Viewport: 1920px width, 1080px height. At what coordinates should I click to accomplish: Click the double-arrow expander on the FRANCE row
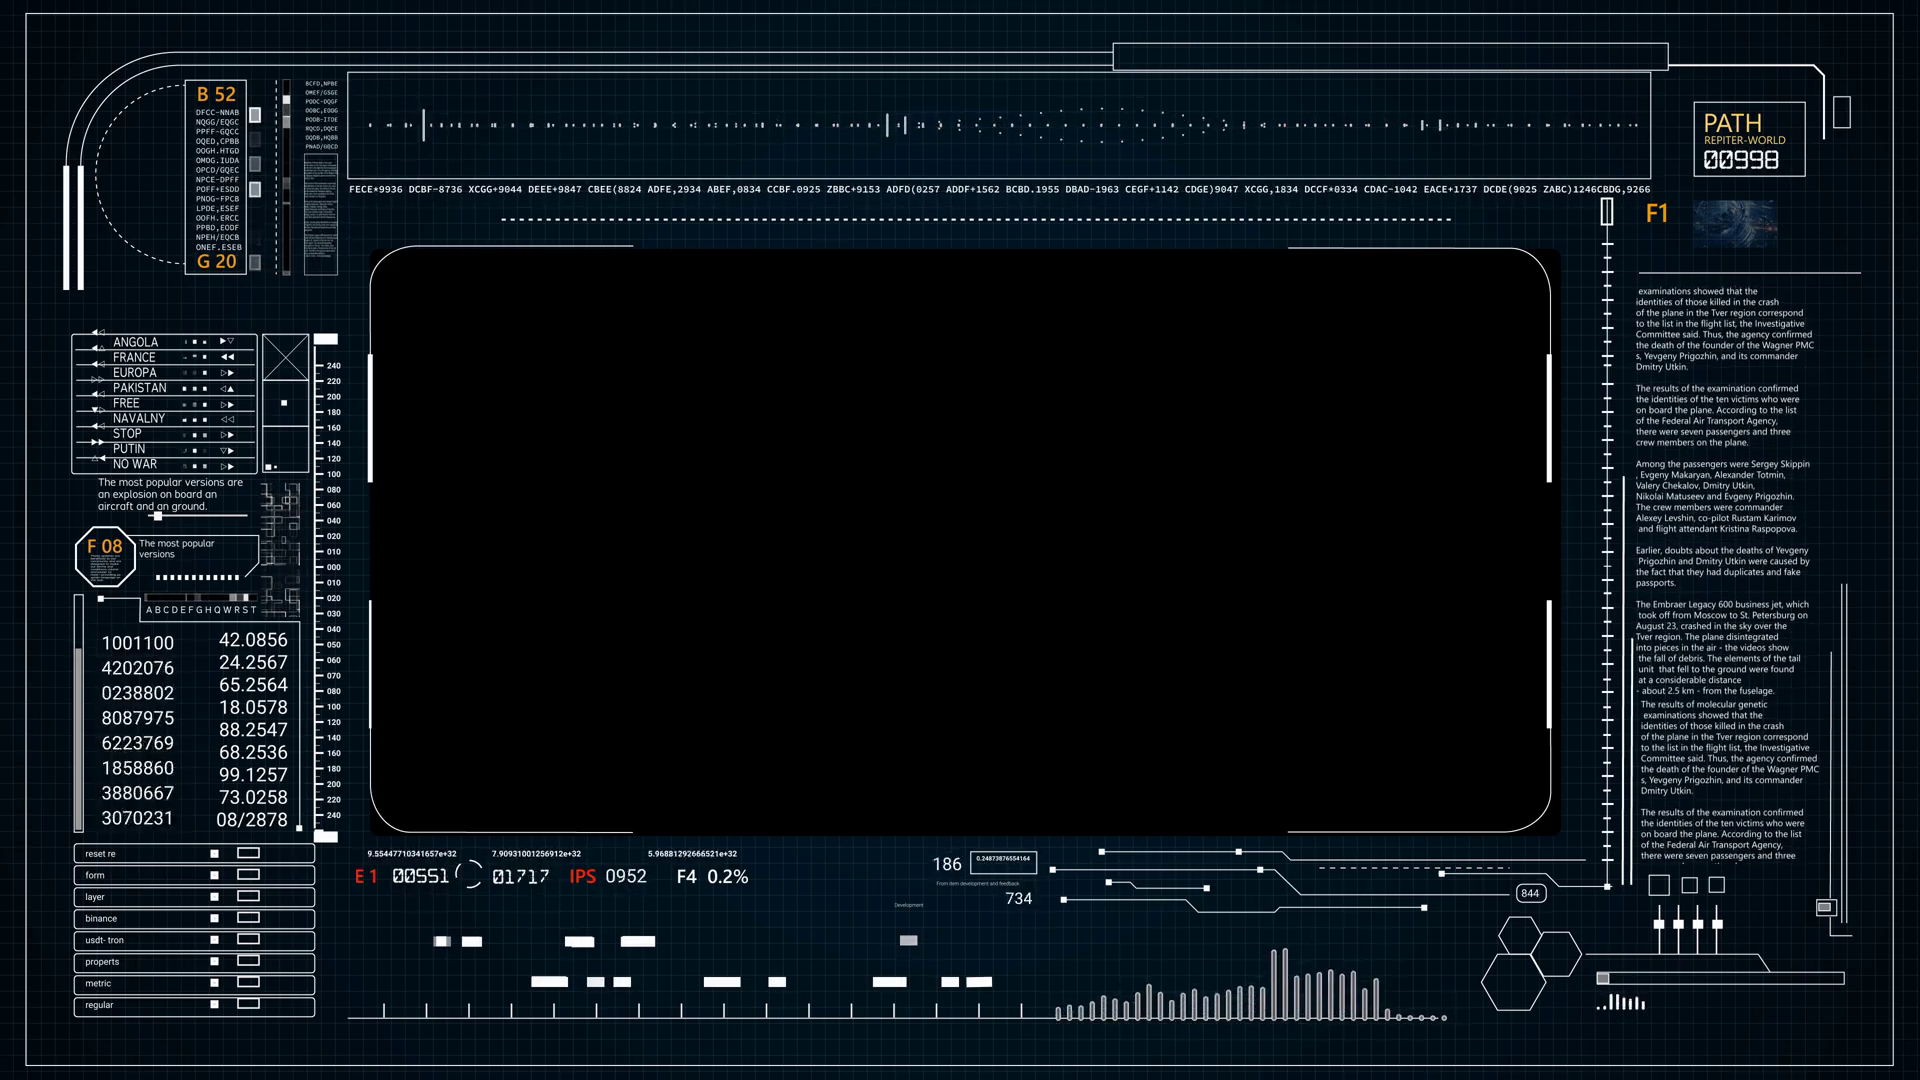click(225, 357)
